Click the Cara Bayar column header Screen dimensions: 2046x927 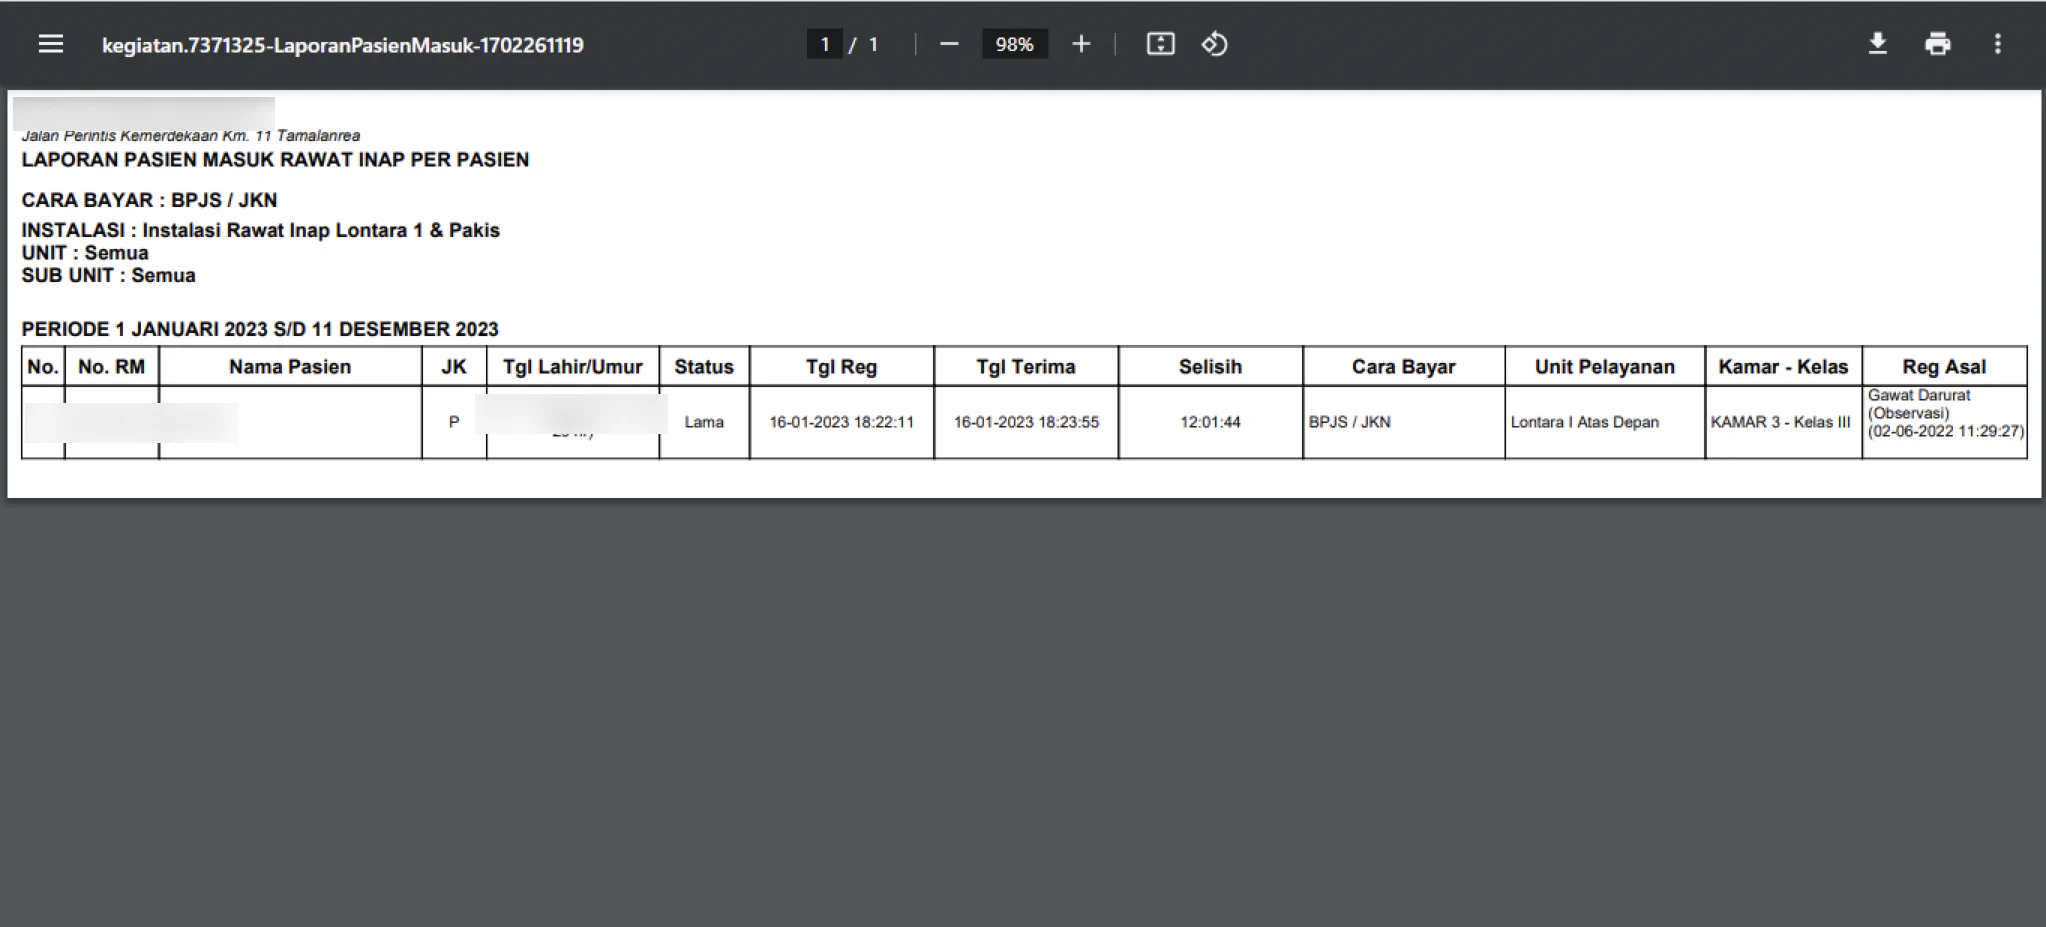pos(1403,367)
